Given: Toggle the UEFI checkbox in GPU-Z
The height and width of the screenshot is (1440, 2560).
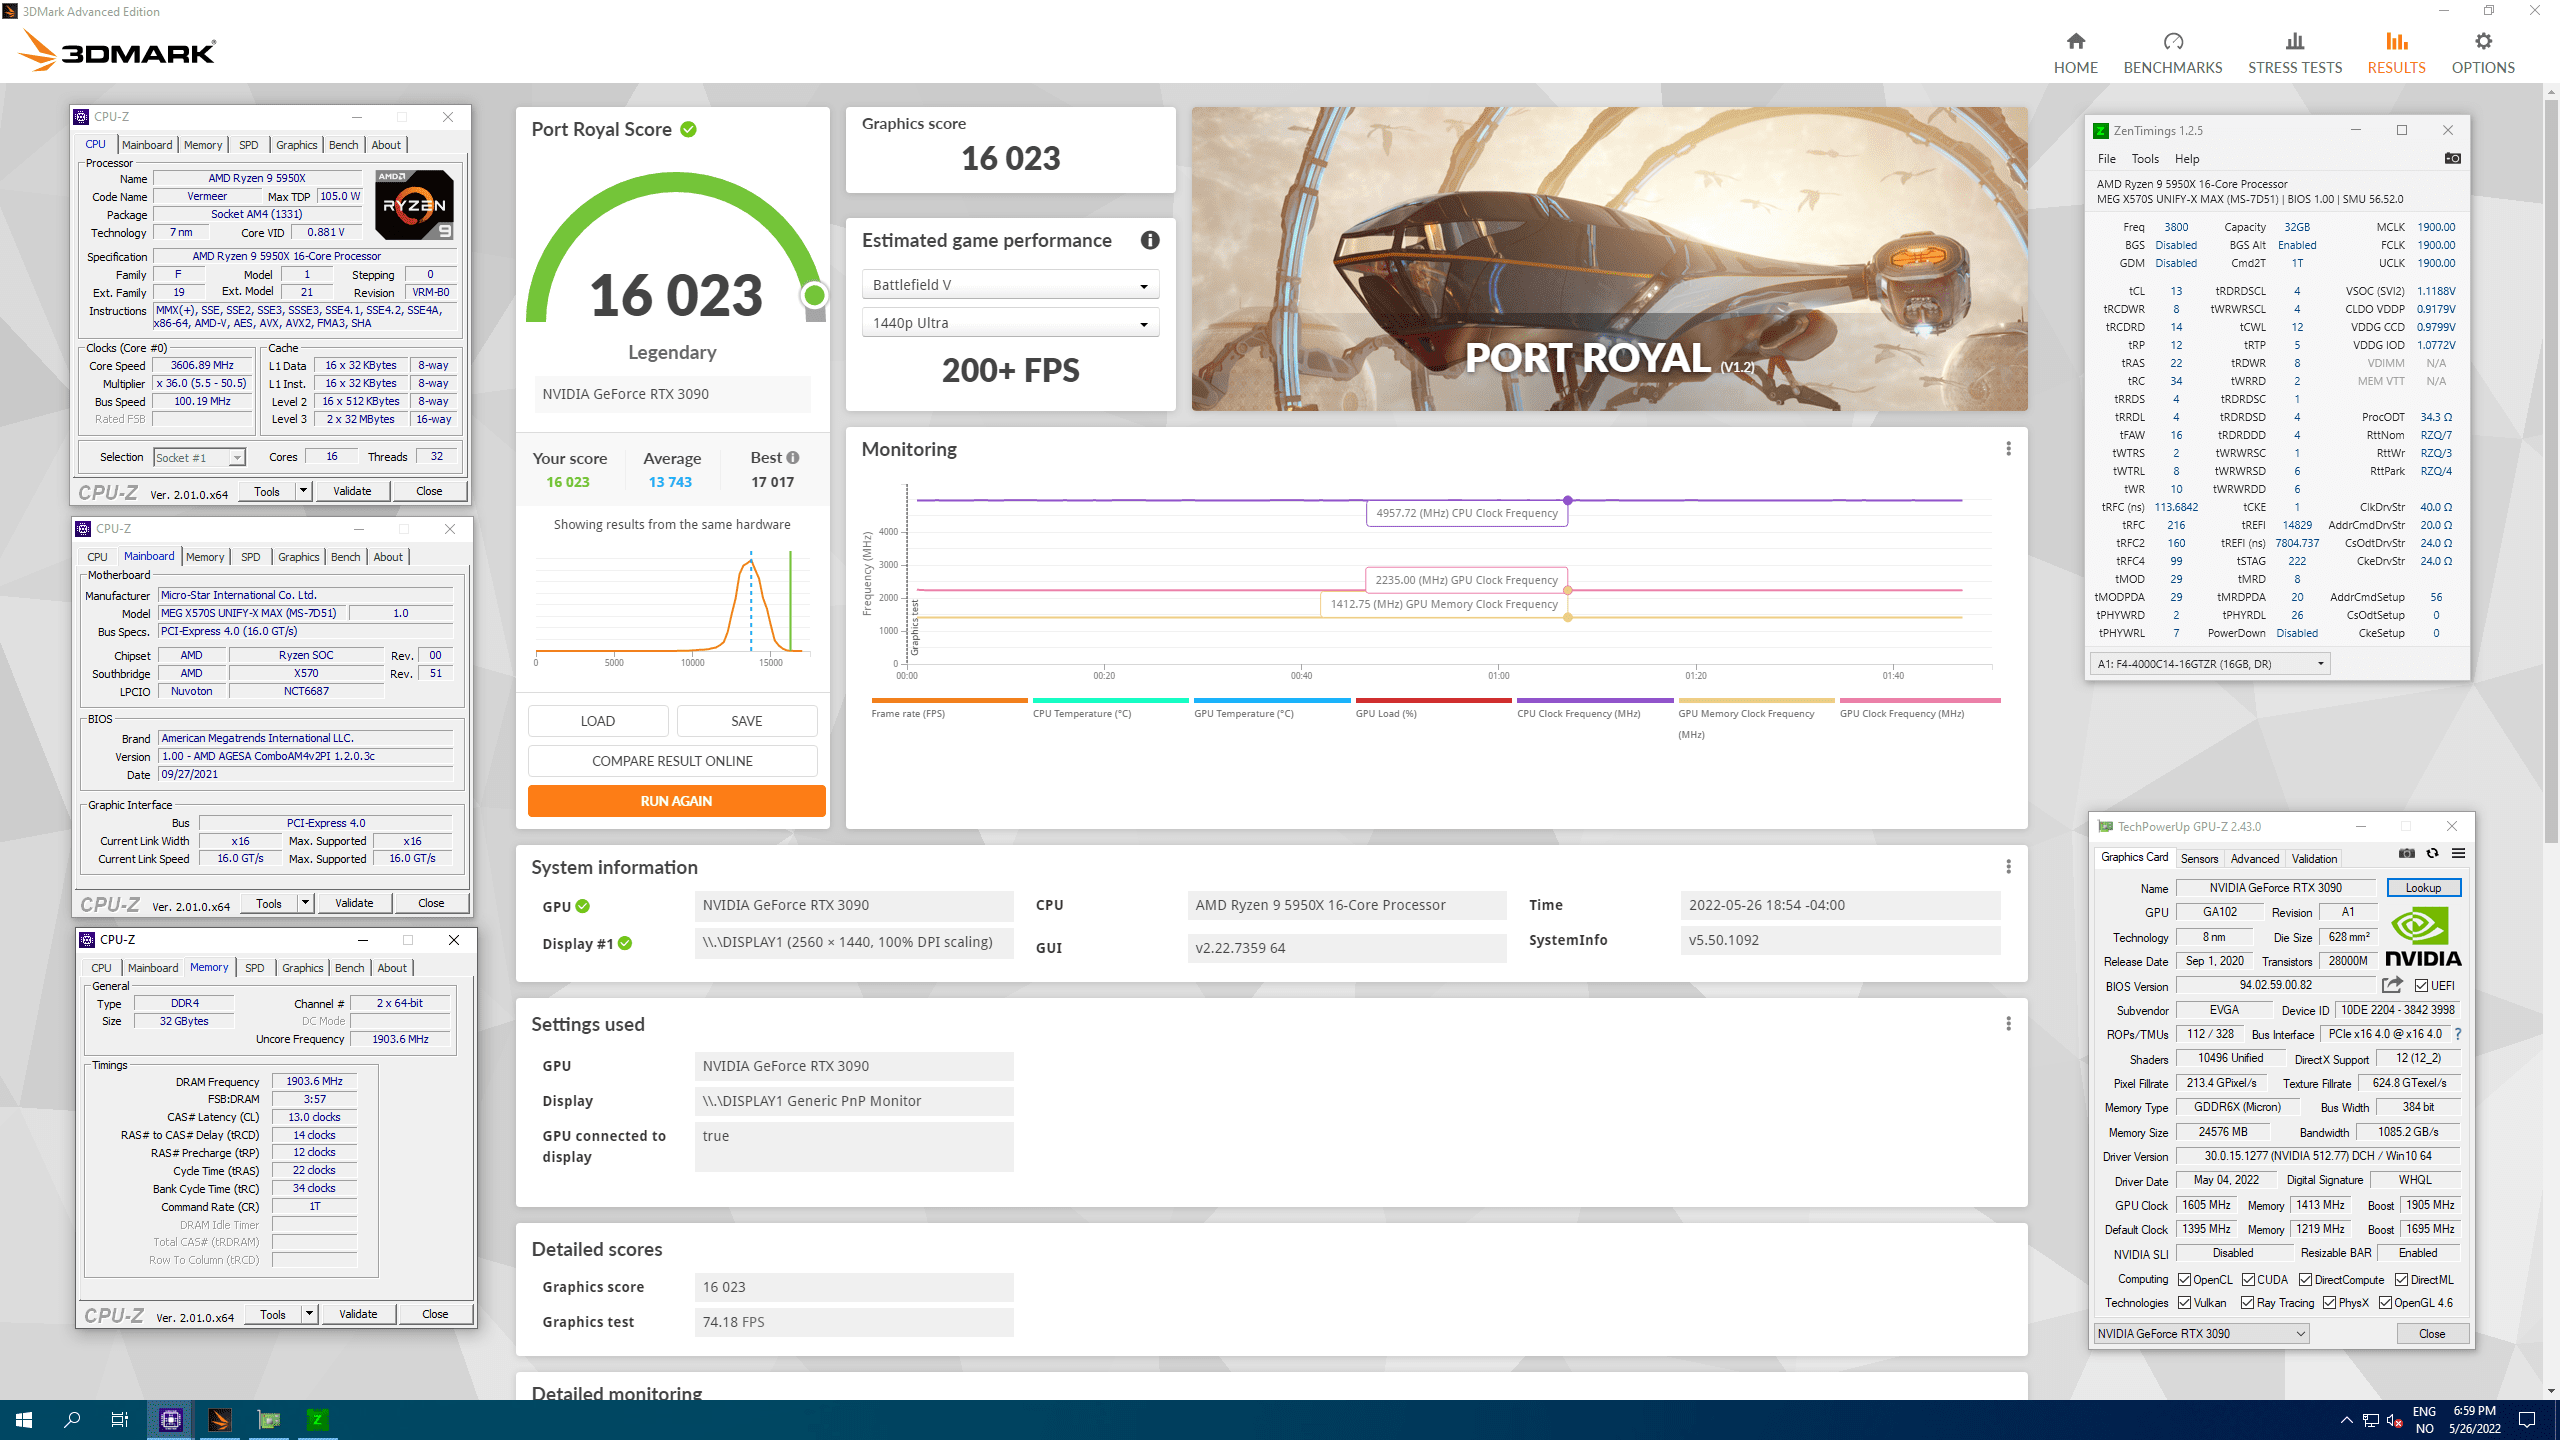Looking at the screenshot, I should (x=2420, y=986).
